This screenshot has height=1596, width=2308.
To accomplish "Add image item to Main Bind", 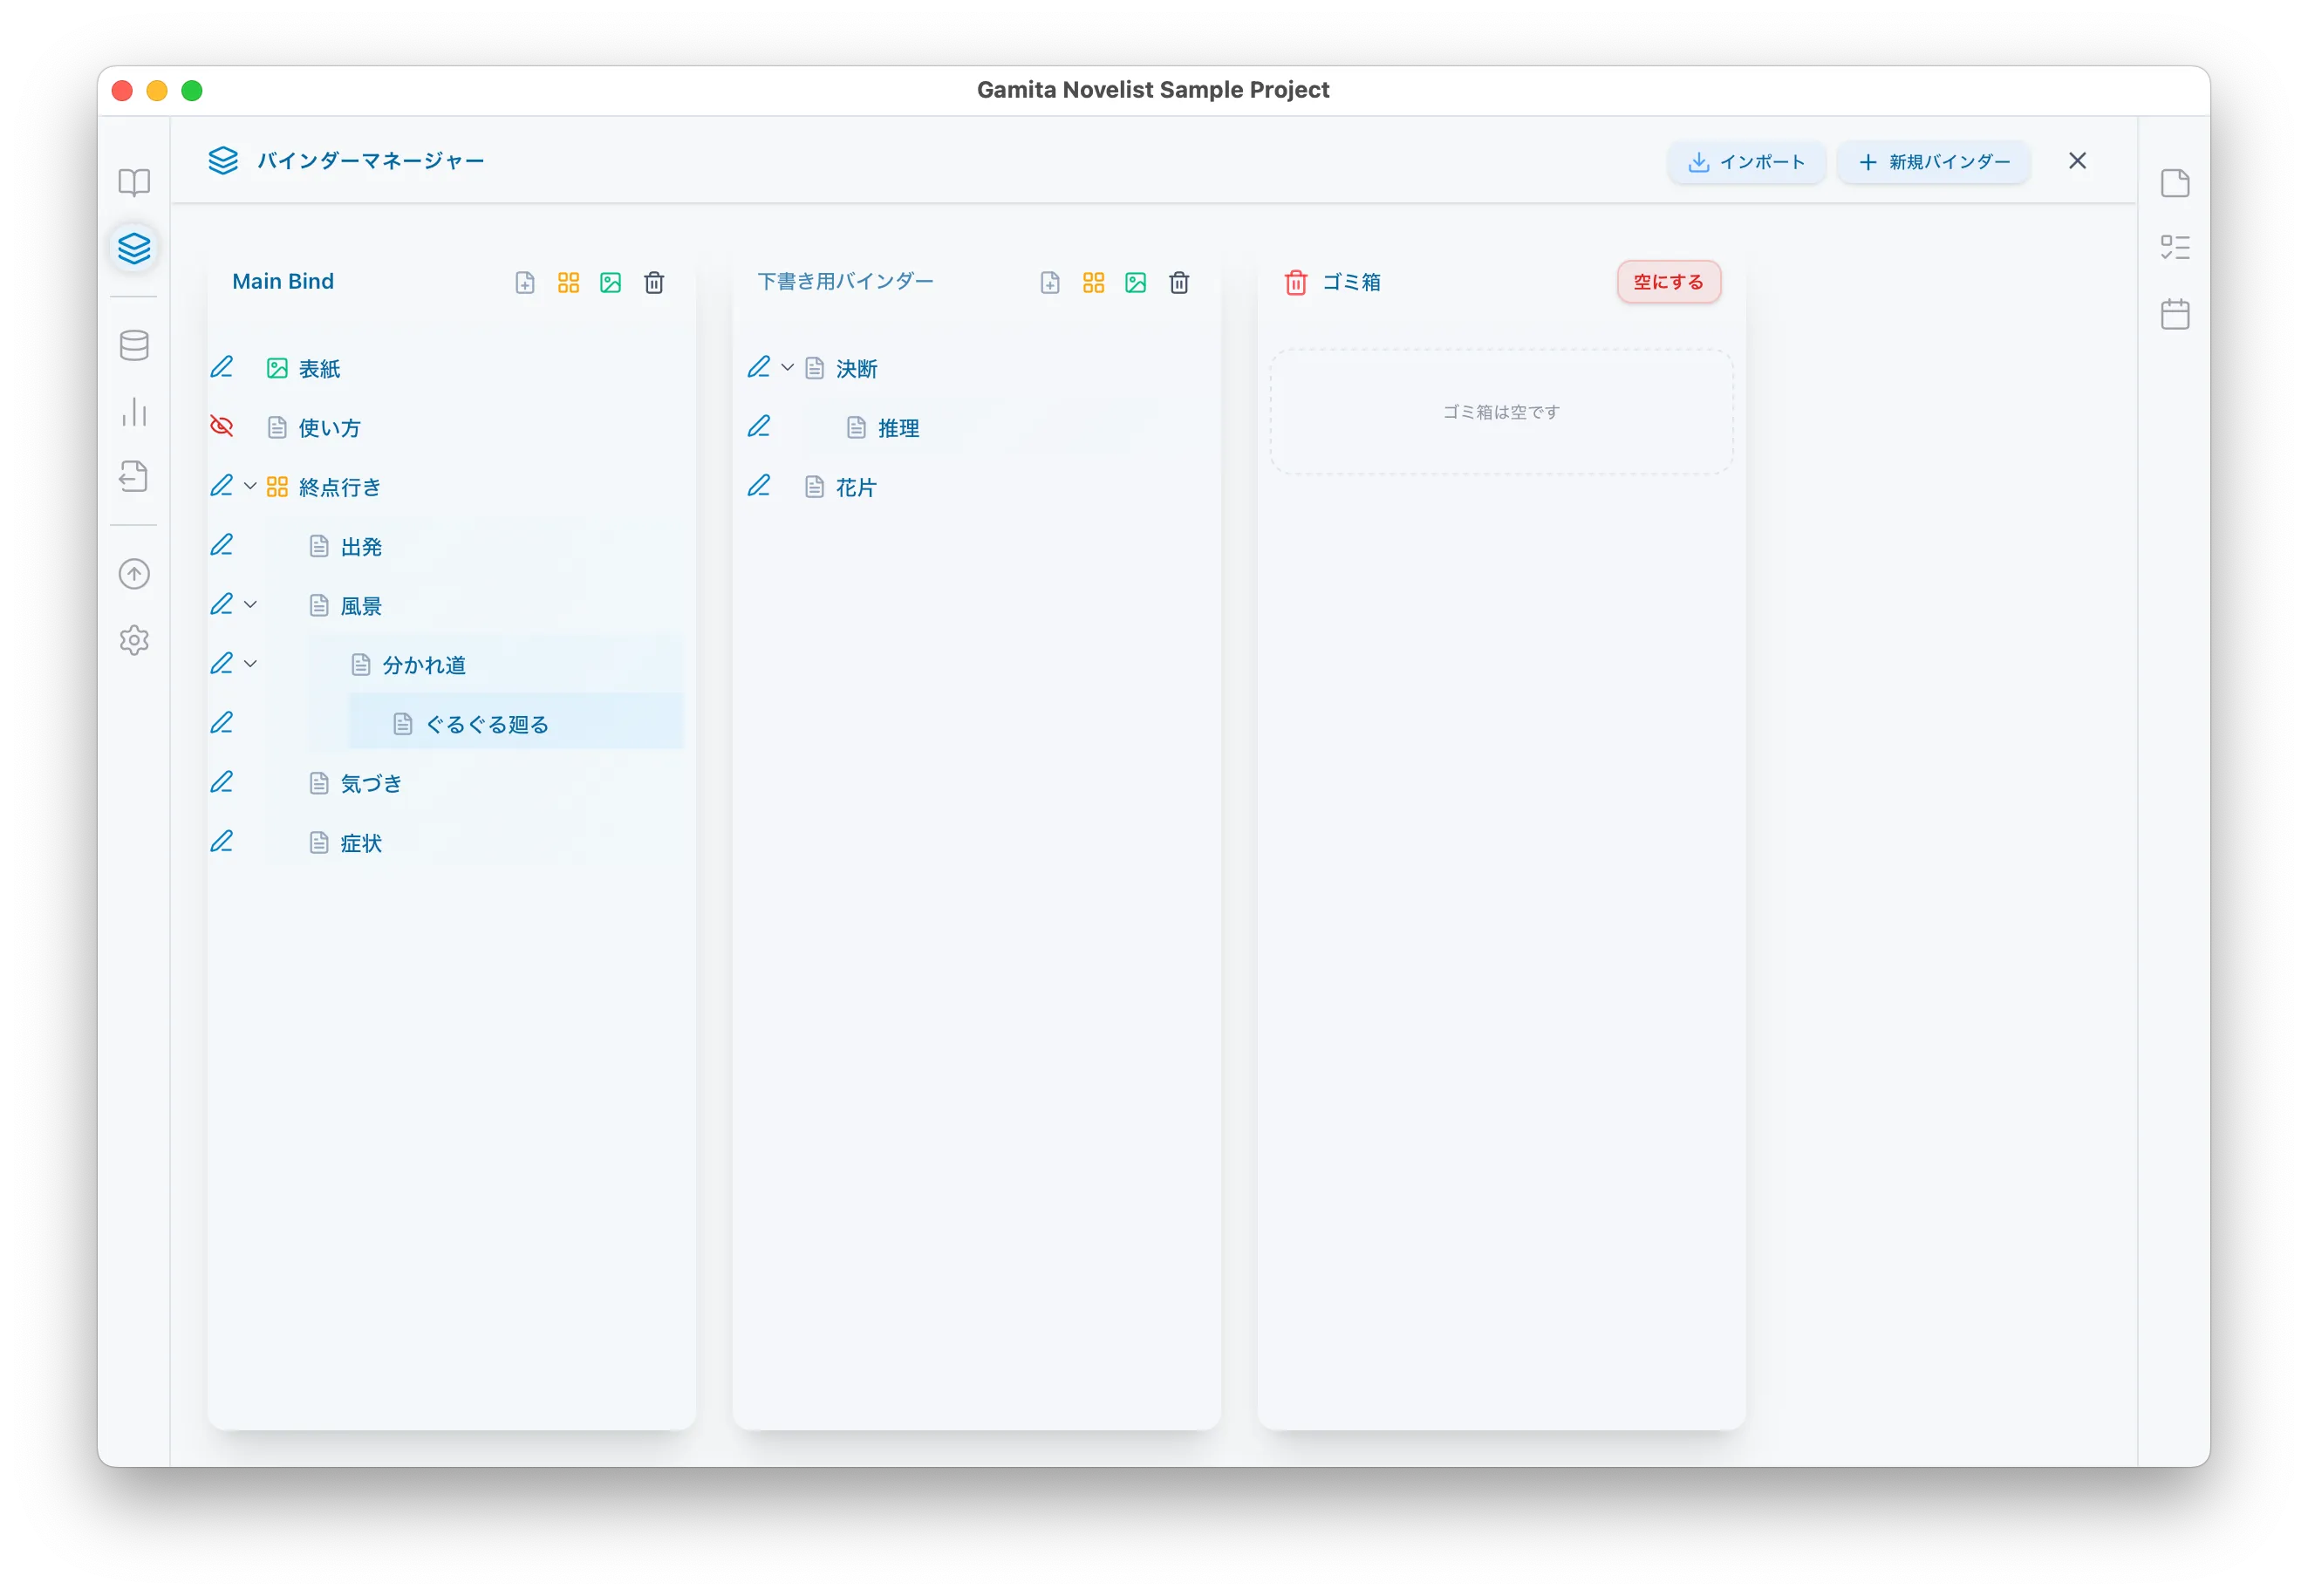I will tap(611, 283).
